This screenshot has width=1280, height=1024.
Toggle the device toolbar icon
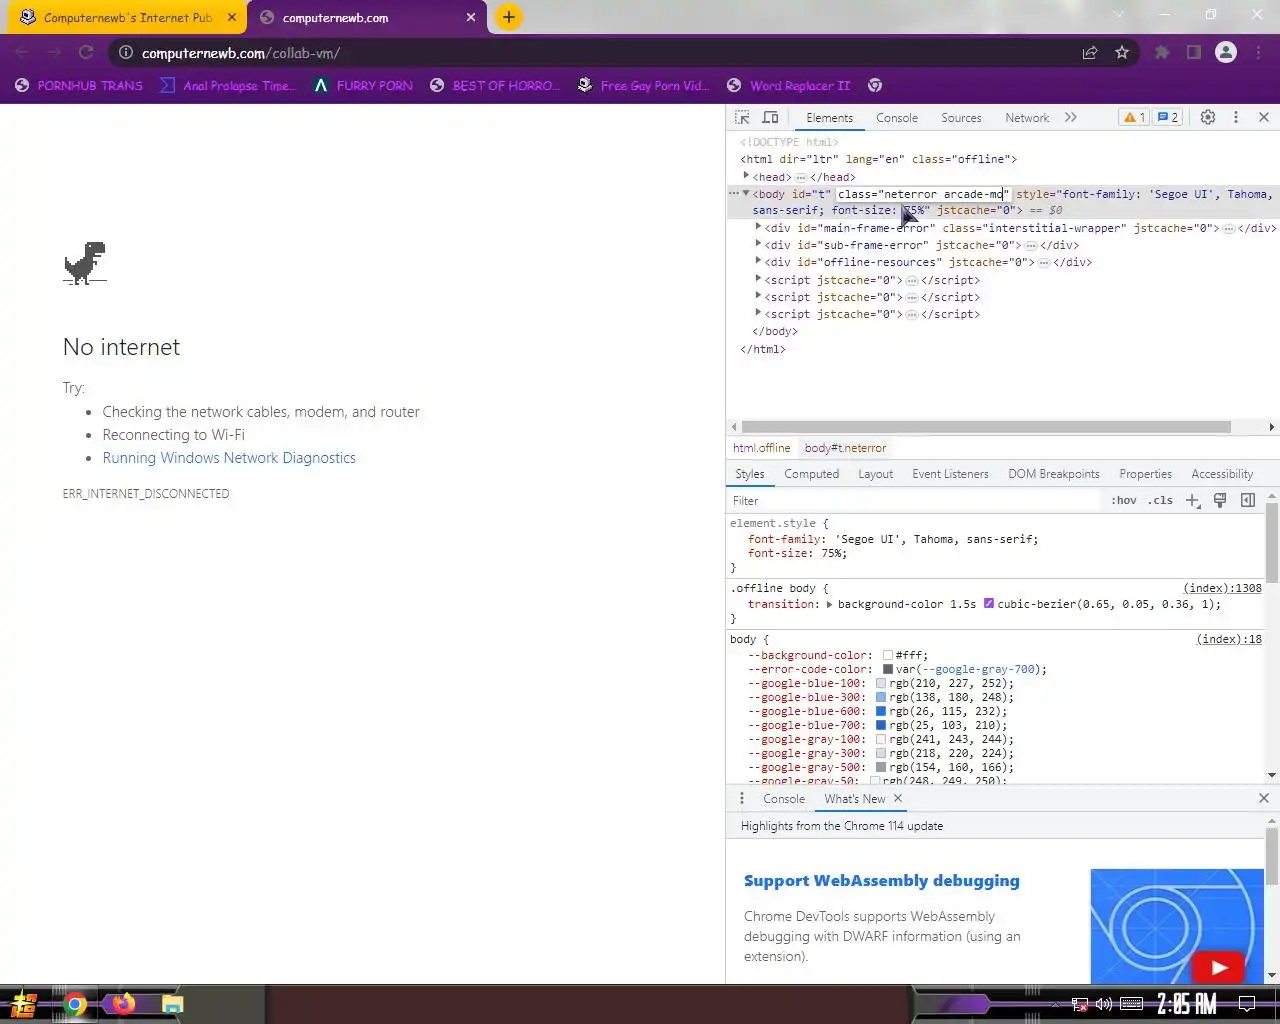(771, 117)
